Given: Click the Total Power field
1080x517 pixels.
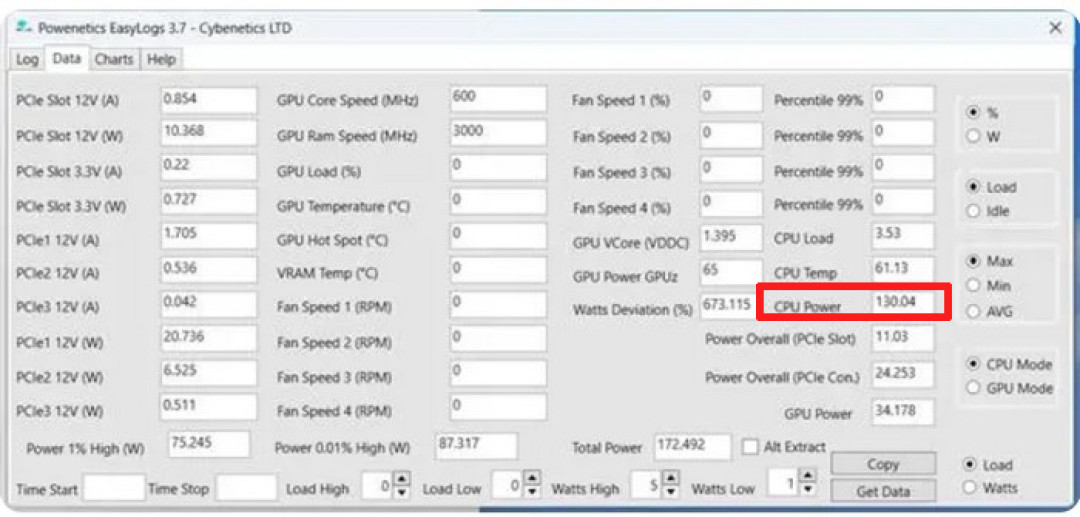Looking at the screenshot, I should tap(692, 446).
